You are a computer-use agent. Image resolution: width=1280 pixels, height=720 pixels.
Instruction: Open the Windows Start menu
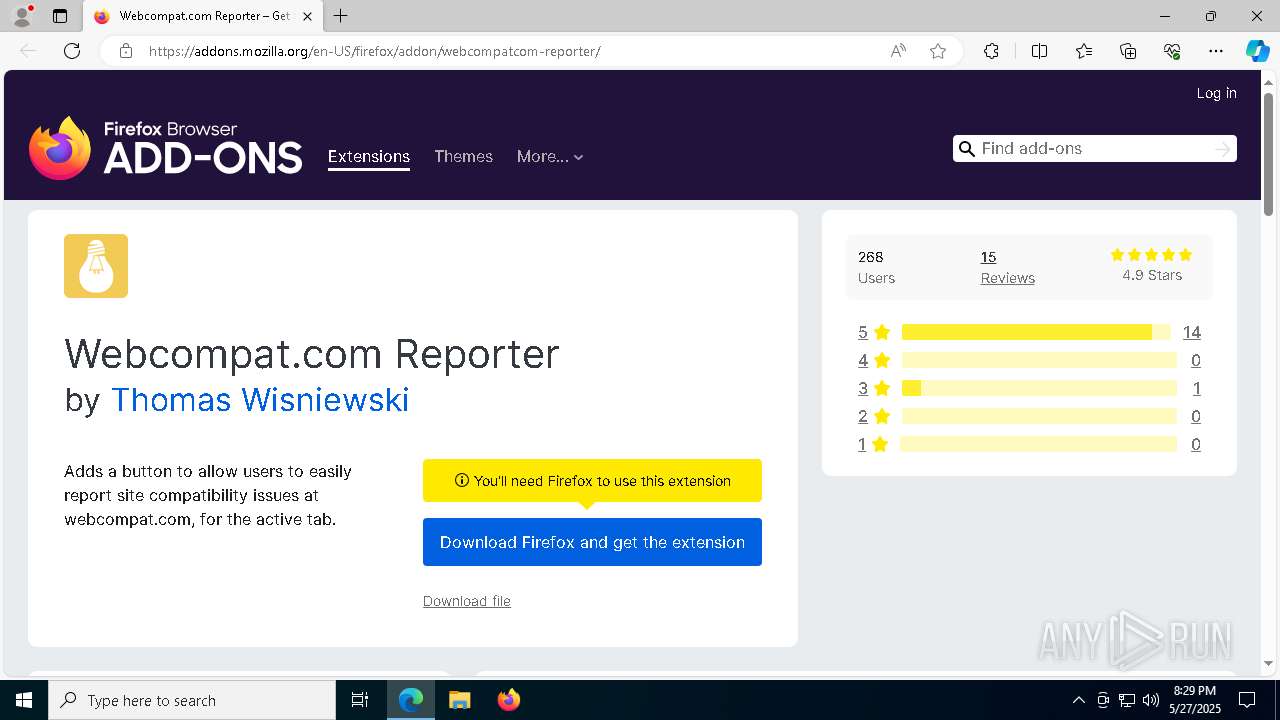click(x=24, y=700)
